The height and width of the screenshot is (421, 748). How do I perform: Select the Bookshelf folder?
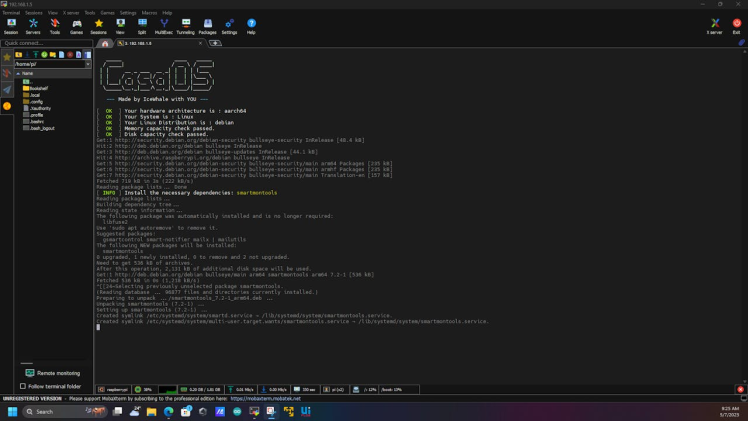(x=38, y=88)
